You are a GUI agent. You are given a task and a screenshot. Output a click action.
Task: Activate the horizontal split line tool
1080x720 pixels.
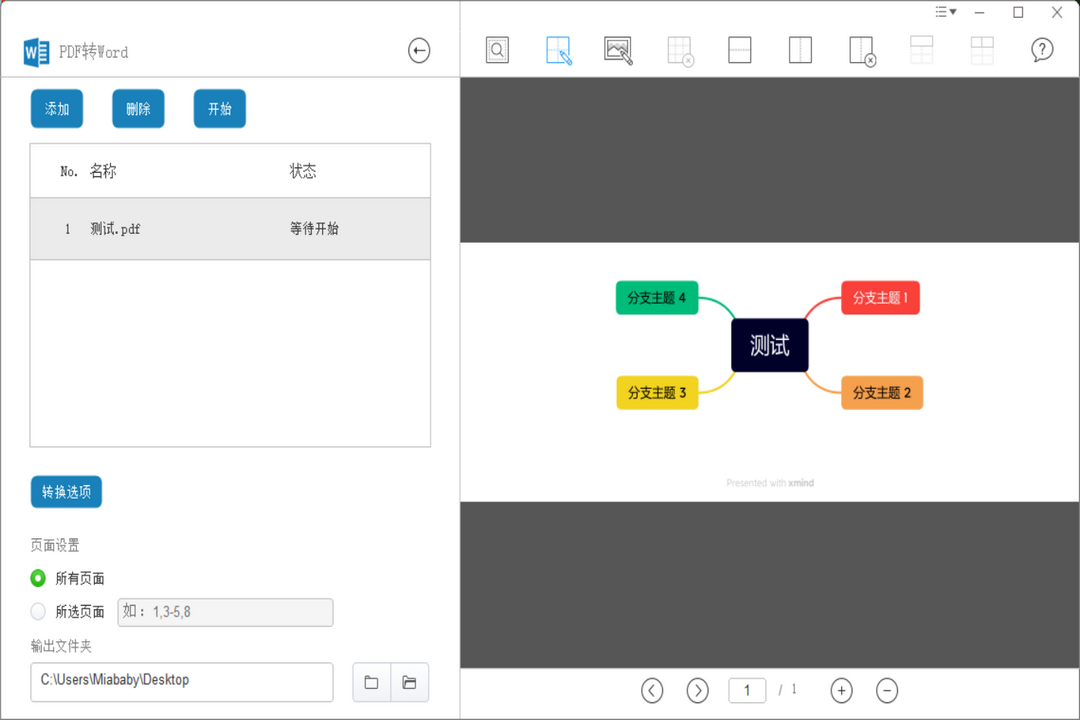(x=739, y=49)
